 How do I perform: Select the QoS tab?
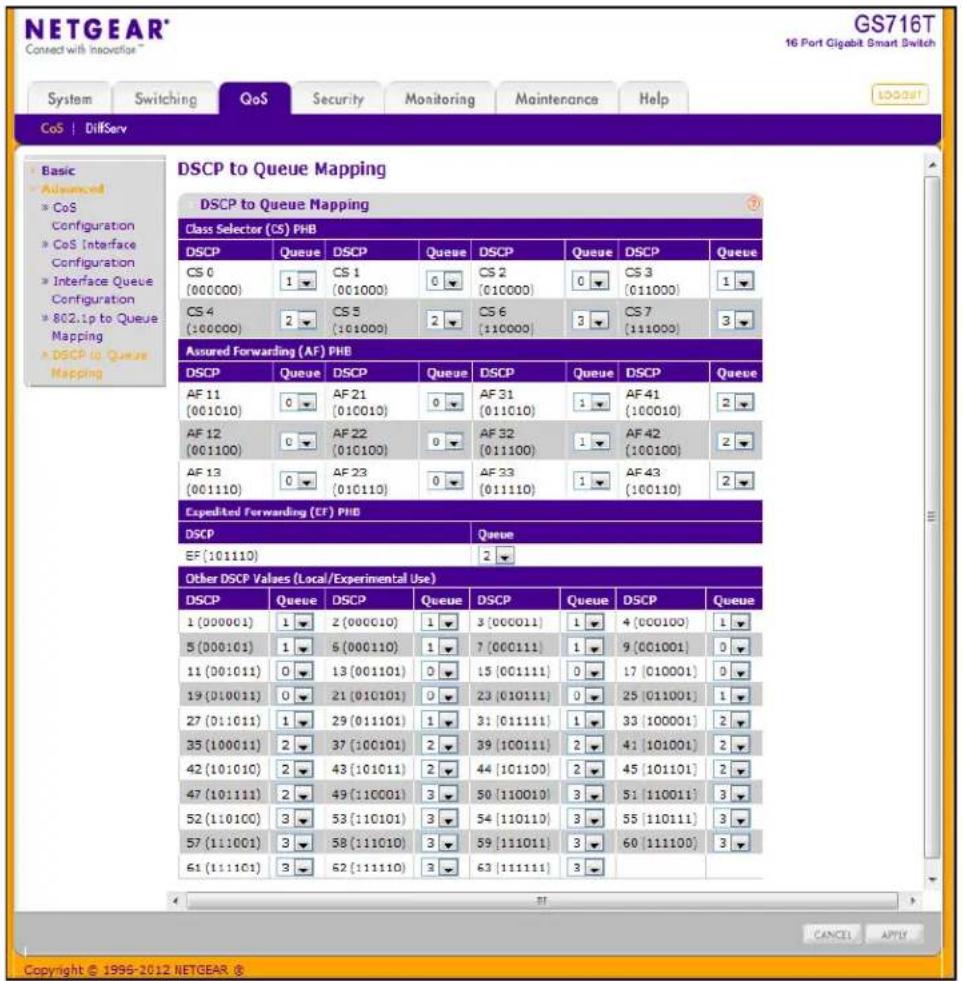point(254,99)
